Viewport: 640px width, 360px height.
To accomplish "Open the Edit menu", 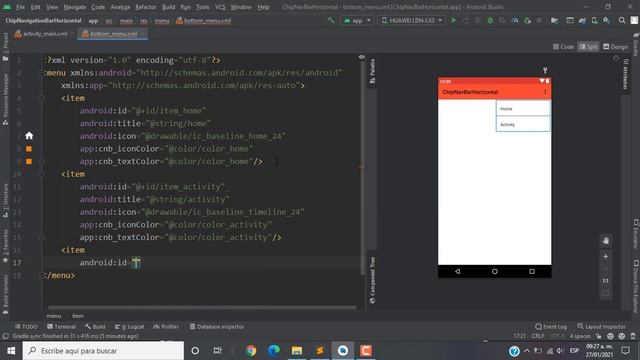I will pyautogui.click(x=36, y=7).
